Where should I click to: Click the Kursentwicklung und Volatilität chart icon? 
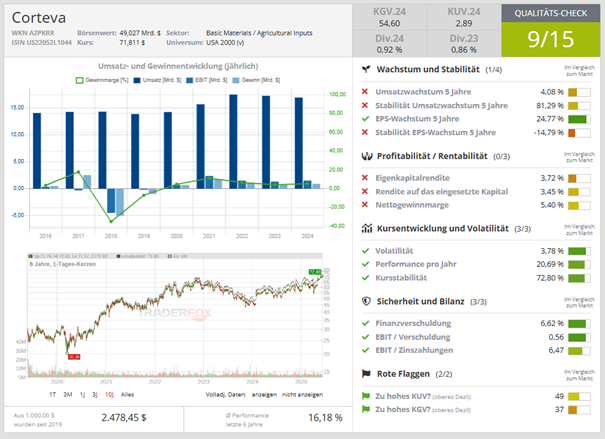tap(367, 228)
